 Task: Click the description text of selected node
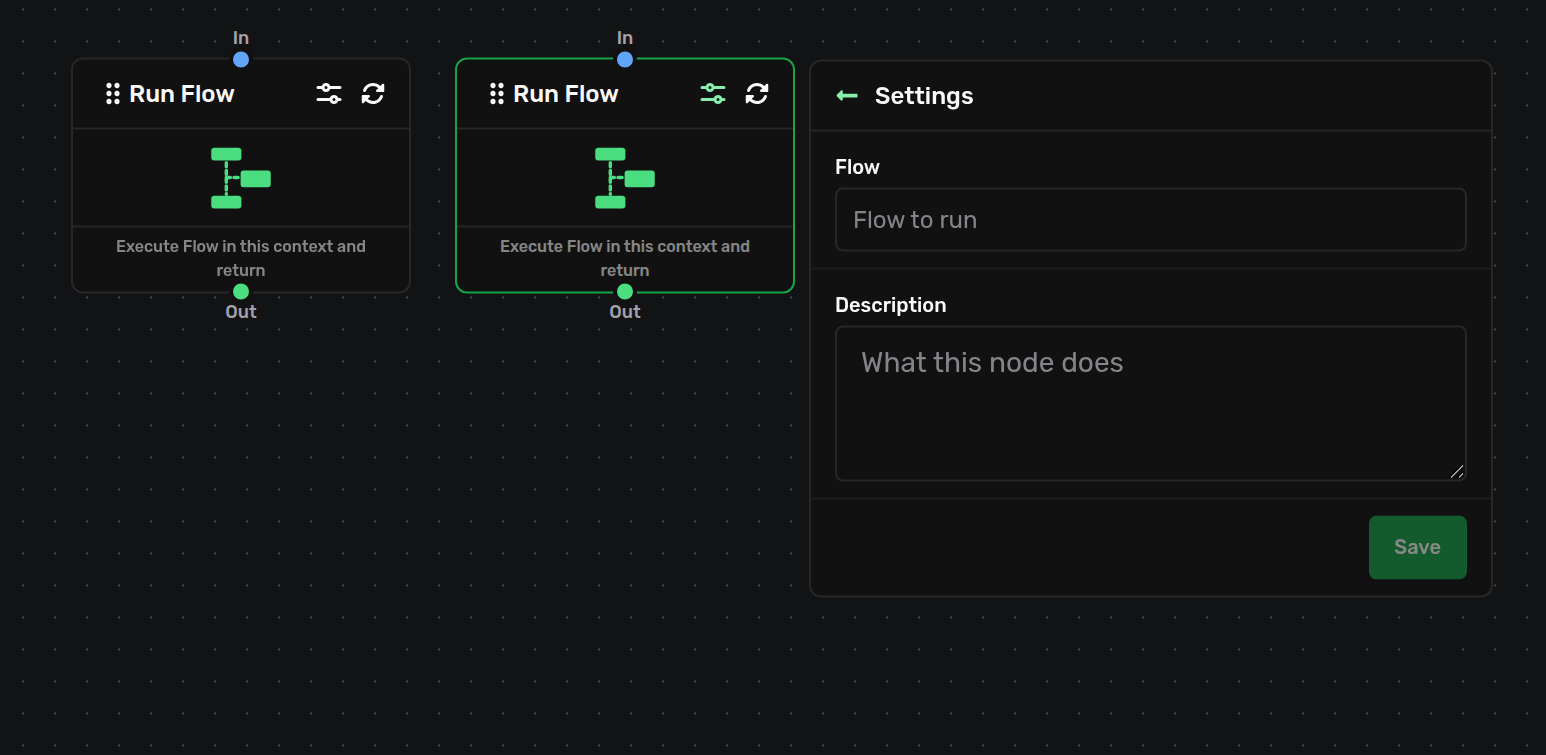coord(625,258)
